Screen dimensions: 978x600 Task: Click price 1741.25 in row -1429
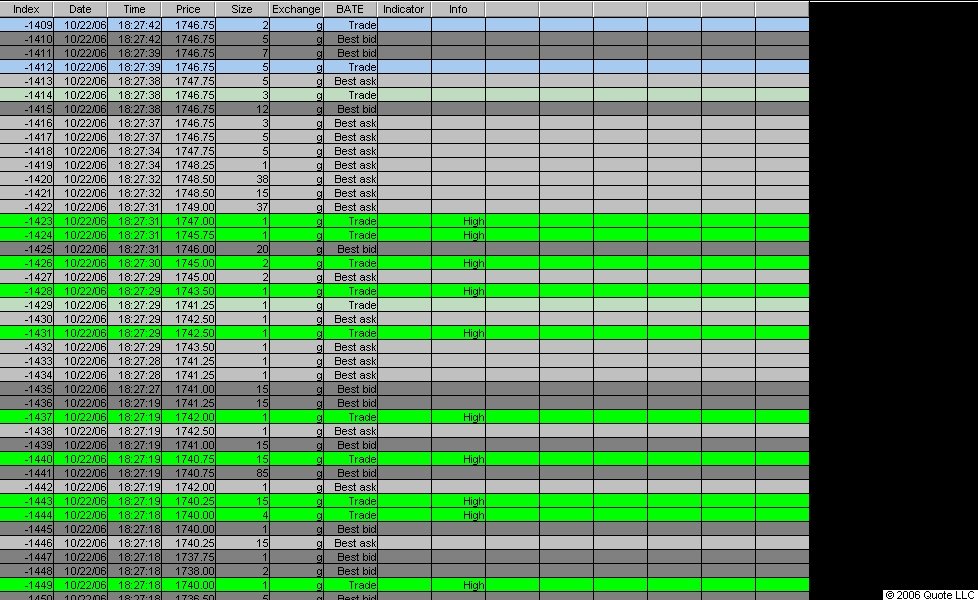coord(188,305)
